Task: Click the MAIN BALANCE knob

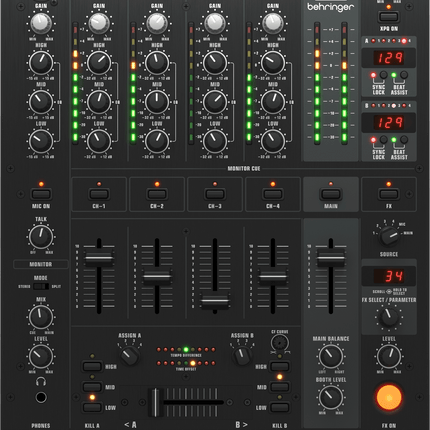Action: (x=331, y=356)
